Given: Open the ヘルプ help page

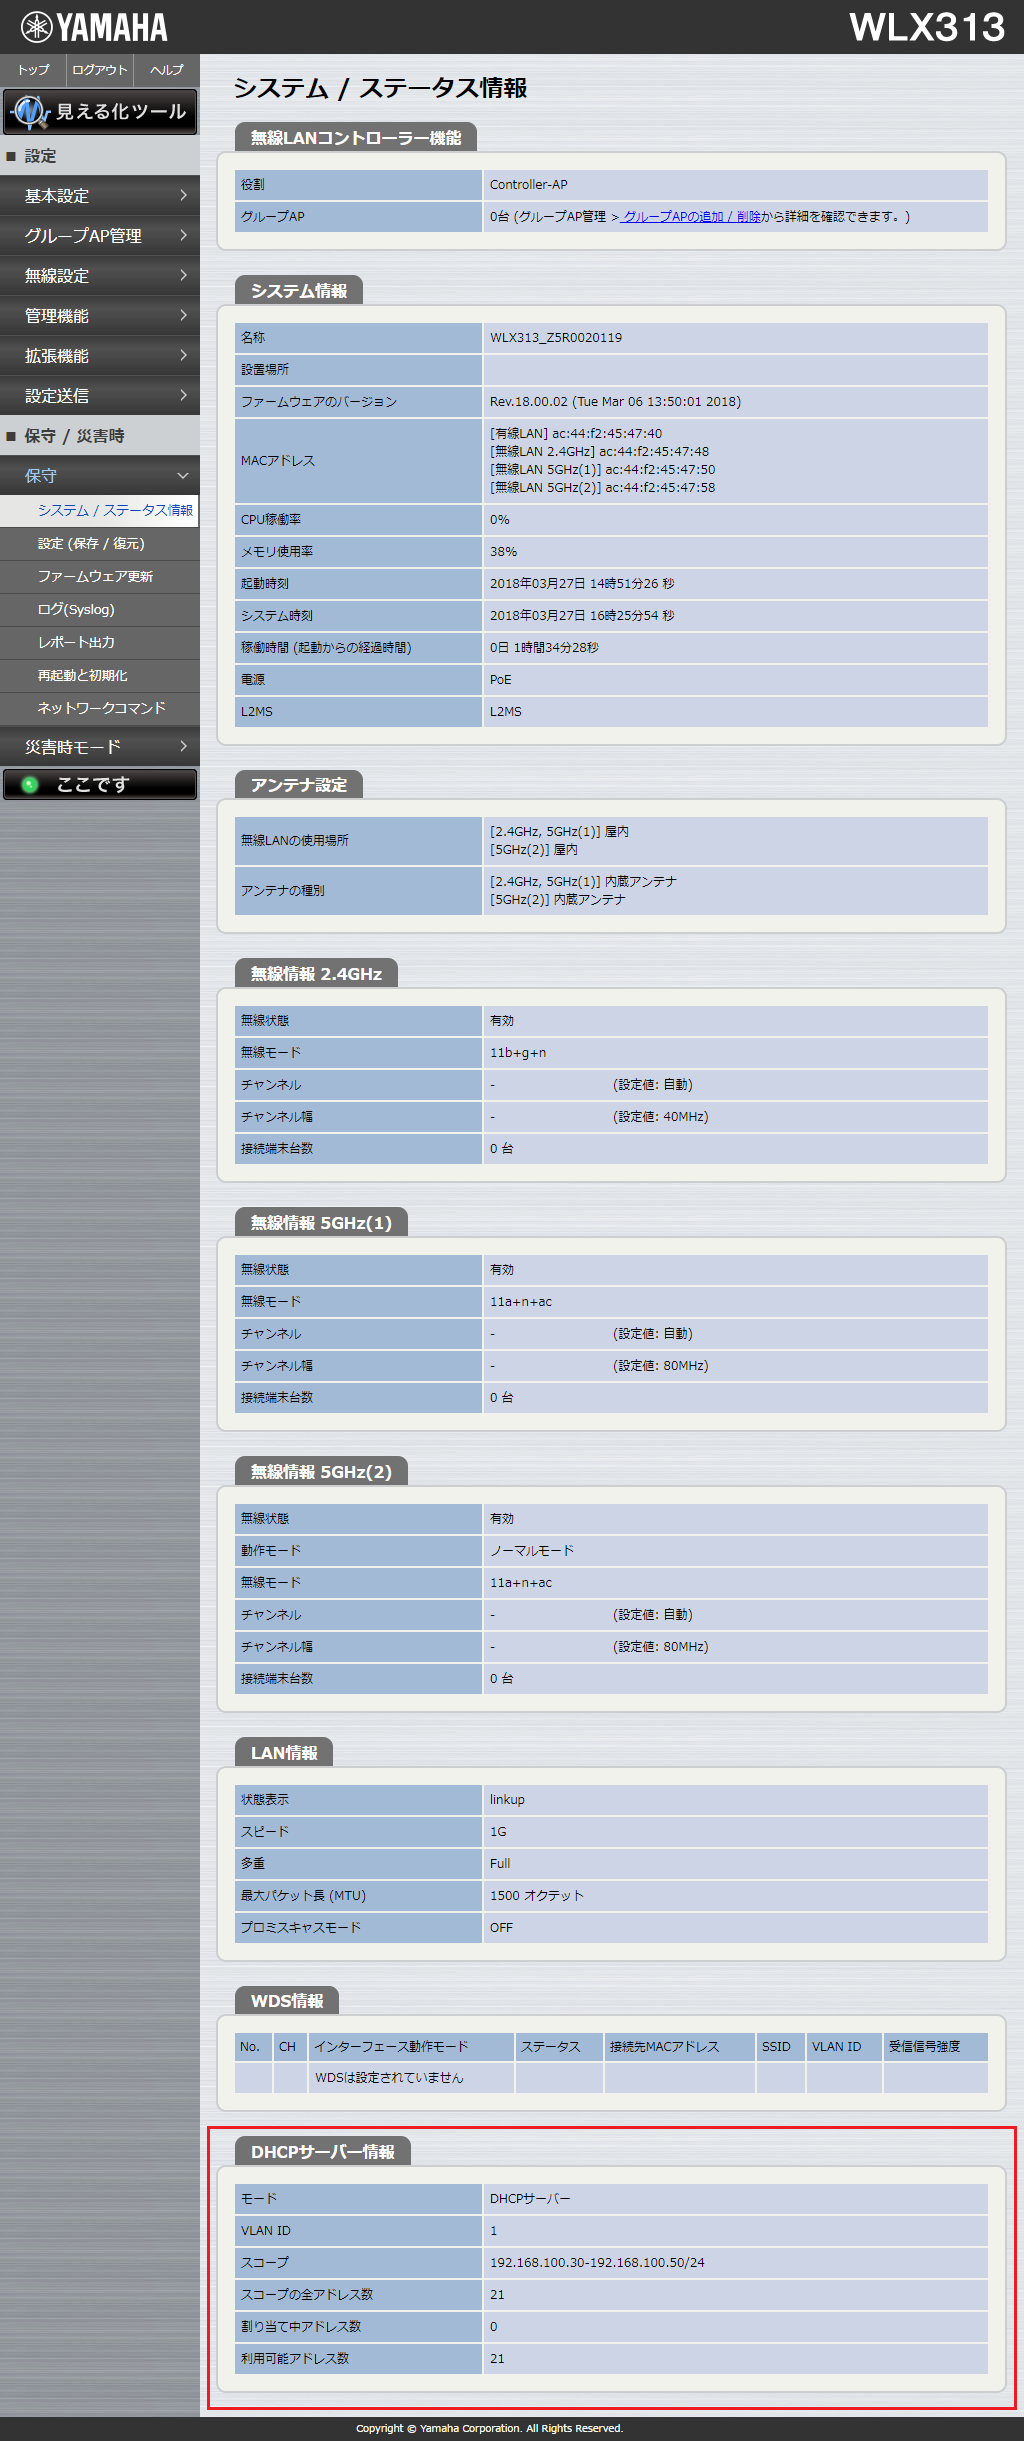Looking at the screenshot, I should point(166,70).
